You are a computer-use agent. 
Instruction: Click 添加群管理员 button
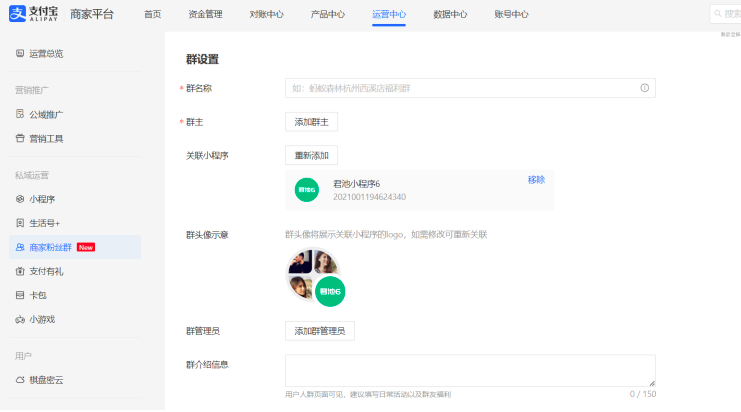tap(319, 331)
